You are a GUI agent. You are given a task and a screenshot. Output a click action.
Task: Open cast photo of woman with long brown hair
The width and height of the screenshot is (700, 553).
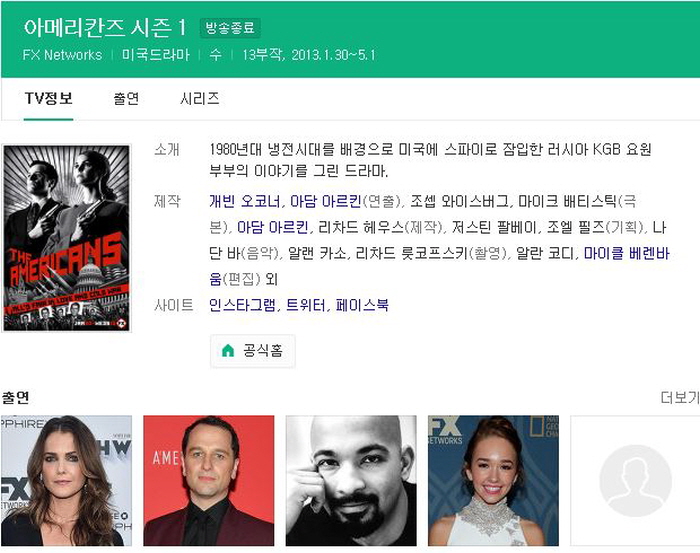pos(67,481)
